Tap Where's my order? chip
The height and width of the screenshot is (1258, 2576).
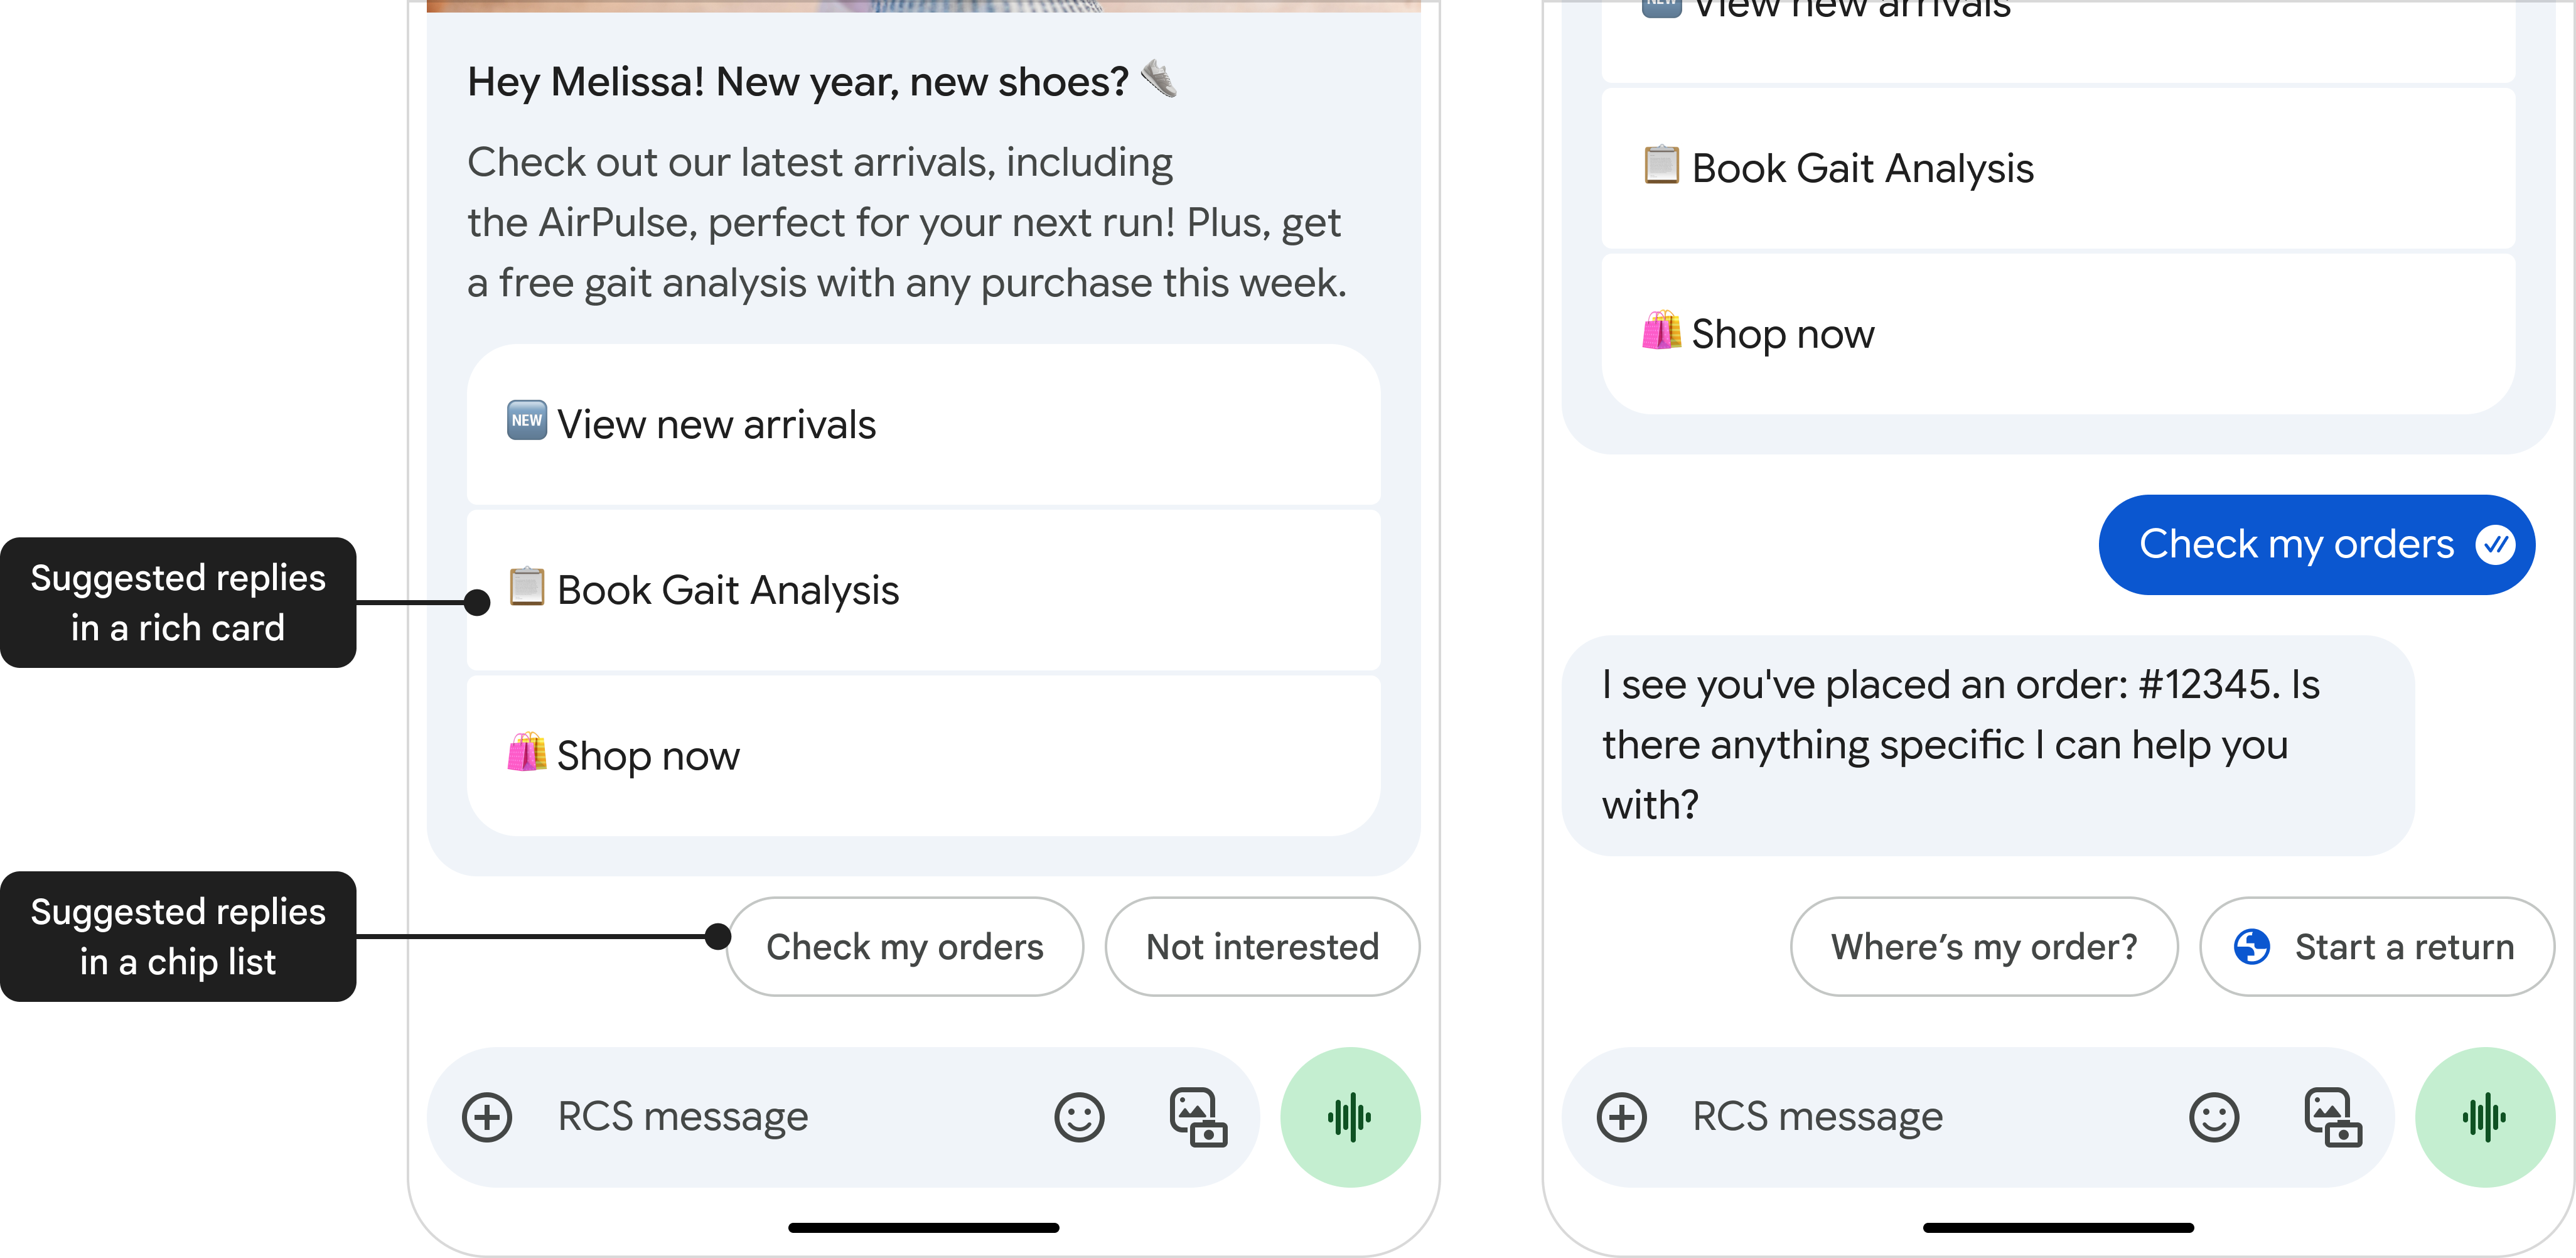pos(1983,946)
